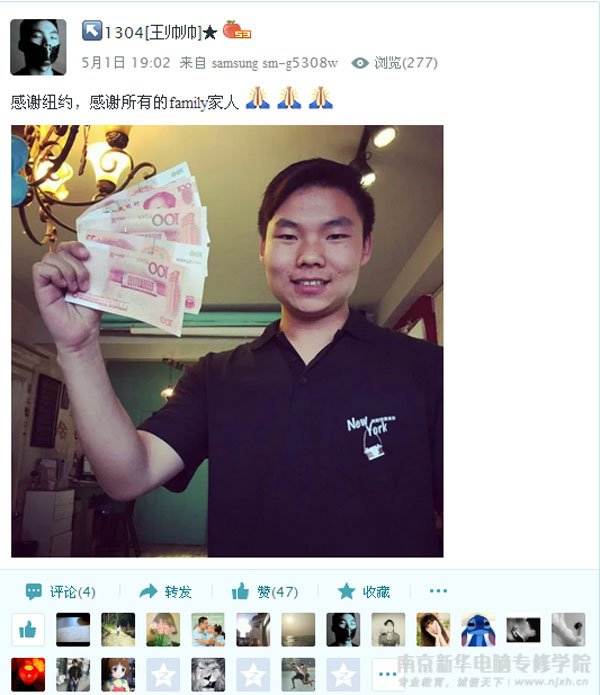Open the posted money photo
The height and width of the screenshot is (695, 600).
pos(227,341)
